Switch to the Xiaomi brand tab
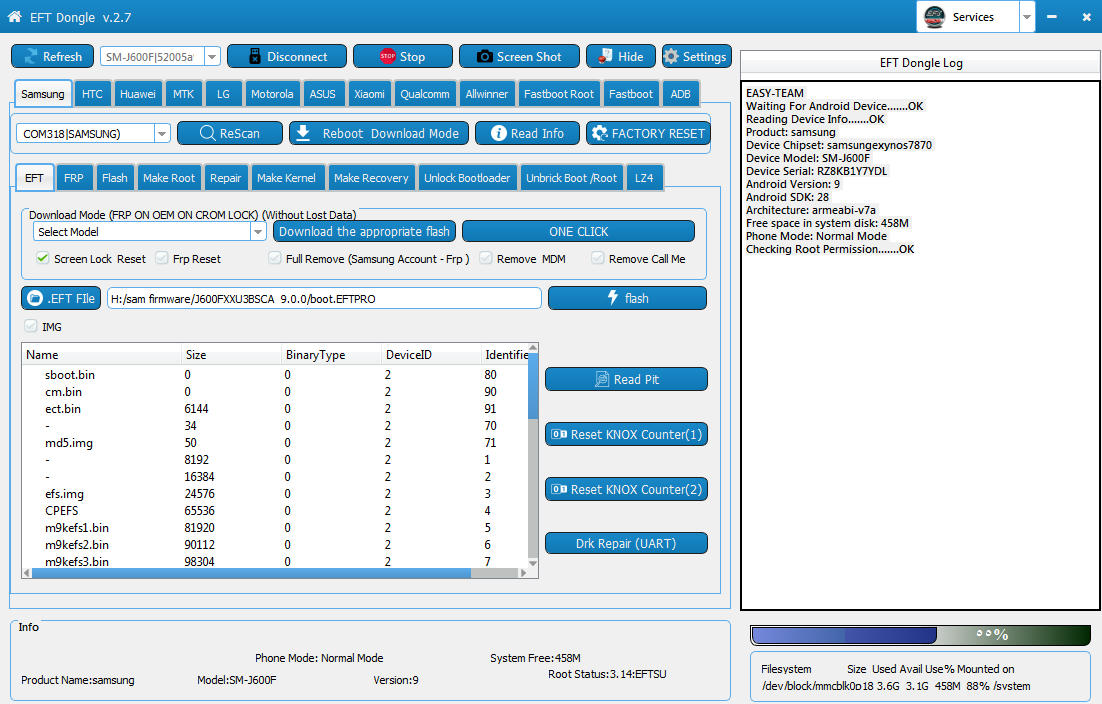The image size is (1102, 704). (x=369, y=93)
